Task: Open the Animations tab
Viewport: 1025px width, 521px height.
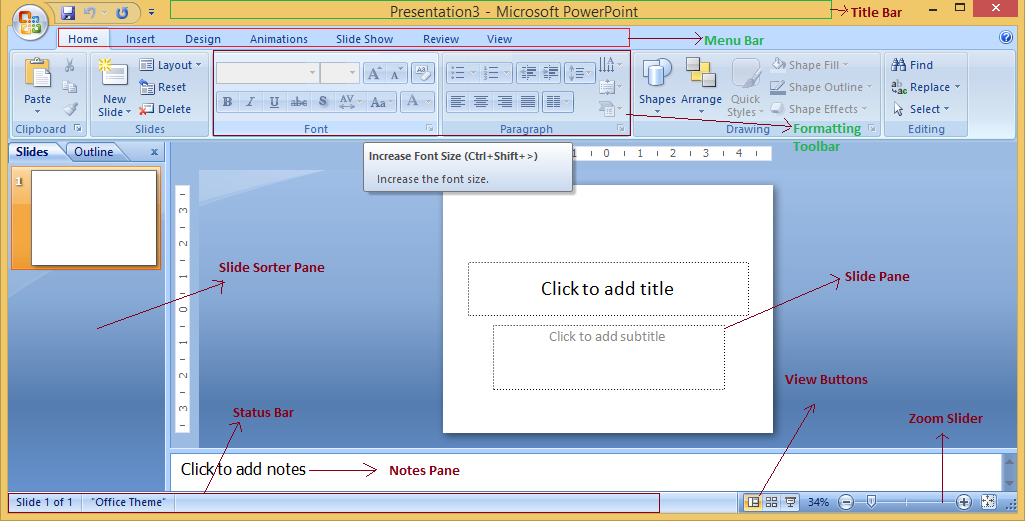Action: click(x=278, y=39)
